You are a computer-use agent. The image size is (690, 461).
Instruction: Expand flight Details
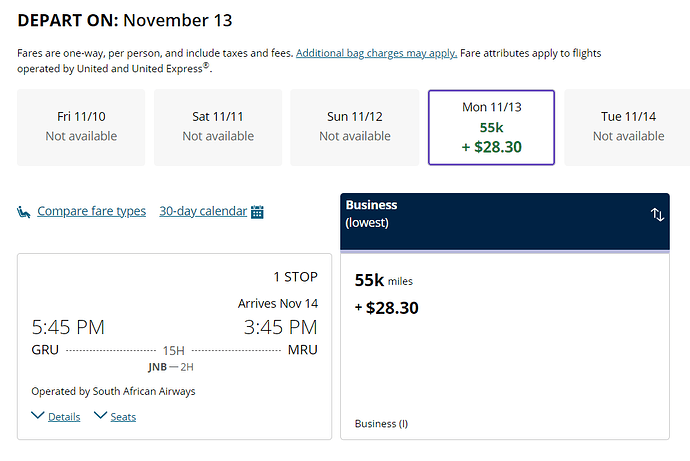64,417
